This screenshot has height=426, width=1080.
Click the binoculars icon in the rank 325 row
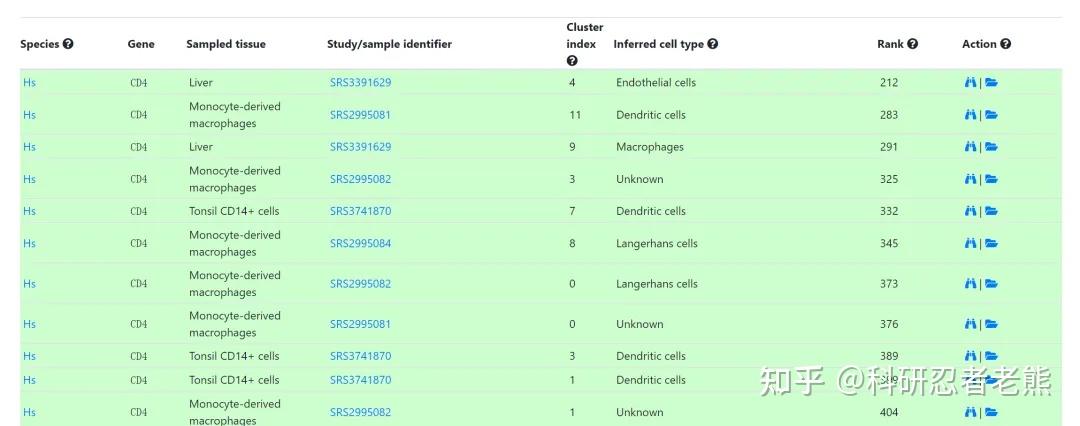click(969, 179)
